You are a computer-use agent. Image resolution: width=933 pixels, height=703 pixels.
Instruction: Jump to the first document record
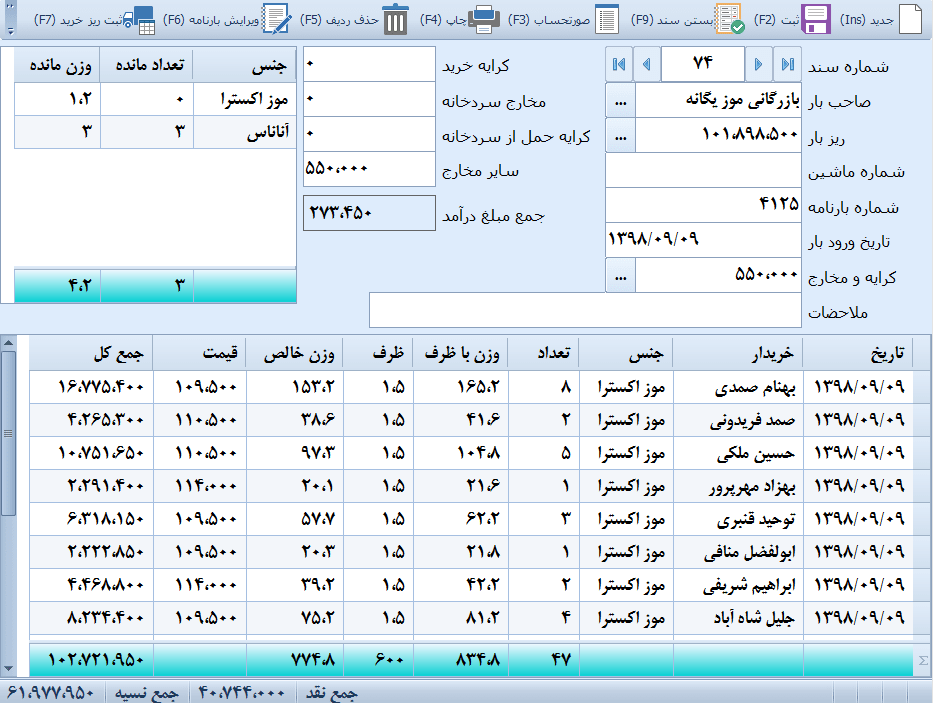click(x=620, y=65)
